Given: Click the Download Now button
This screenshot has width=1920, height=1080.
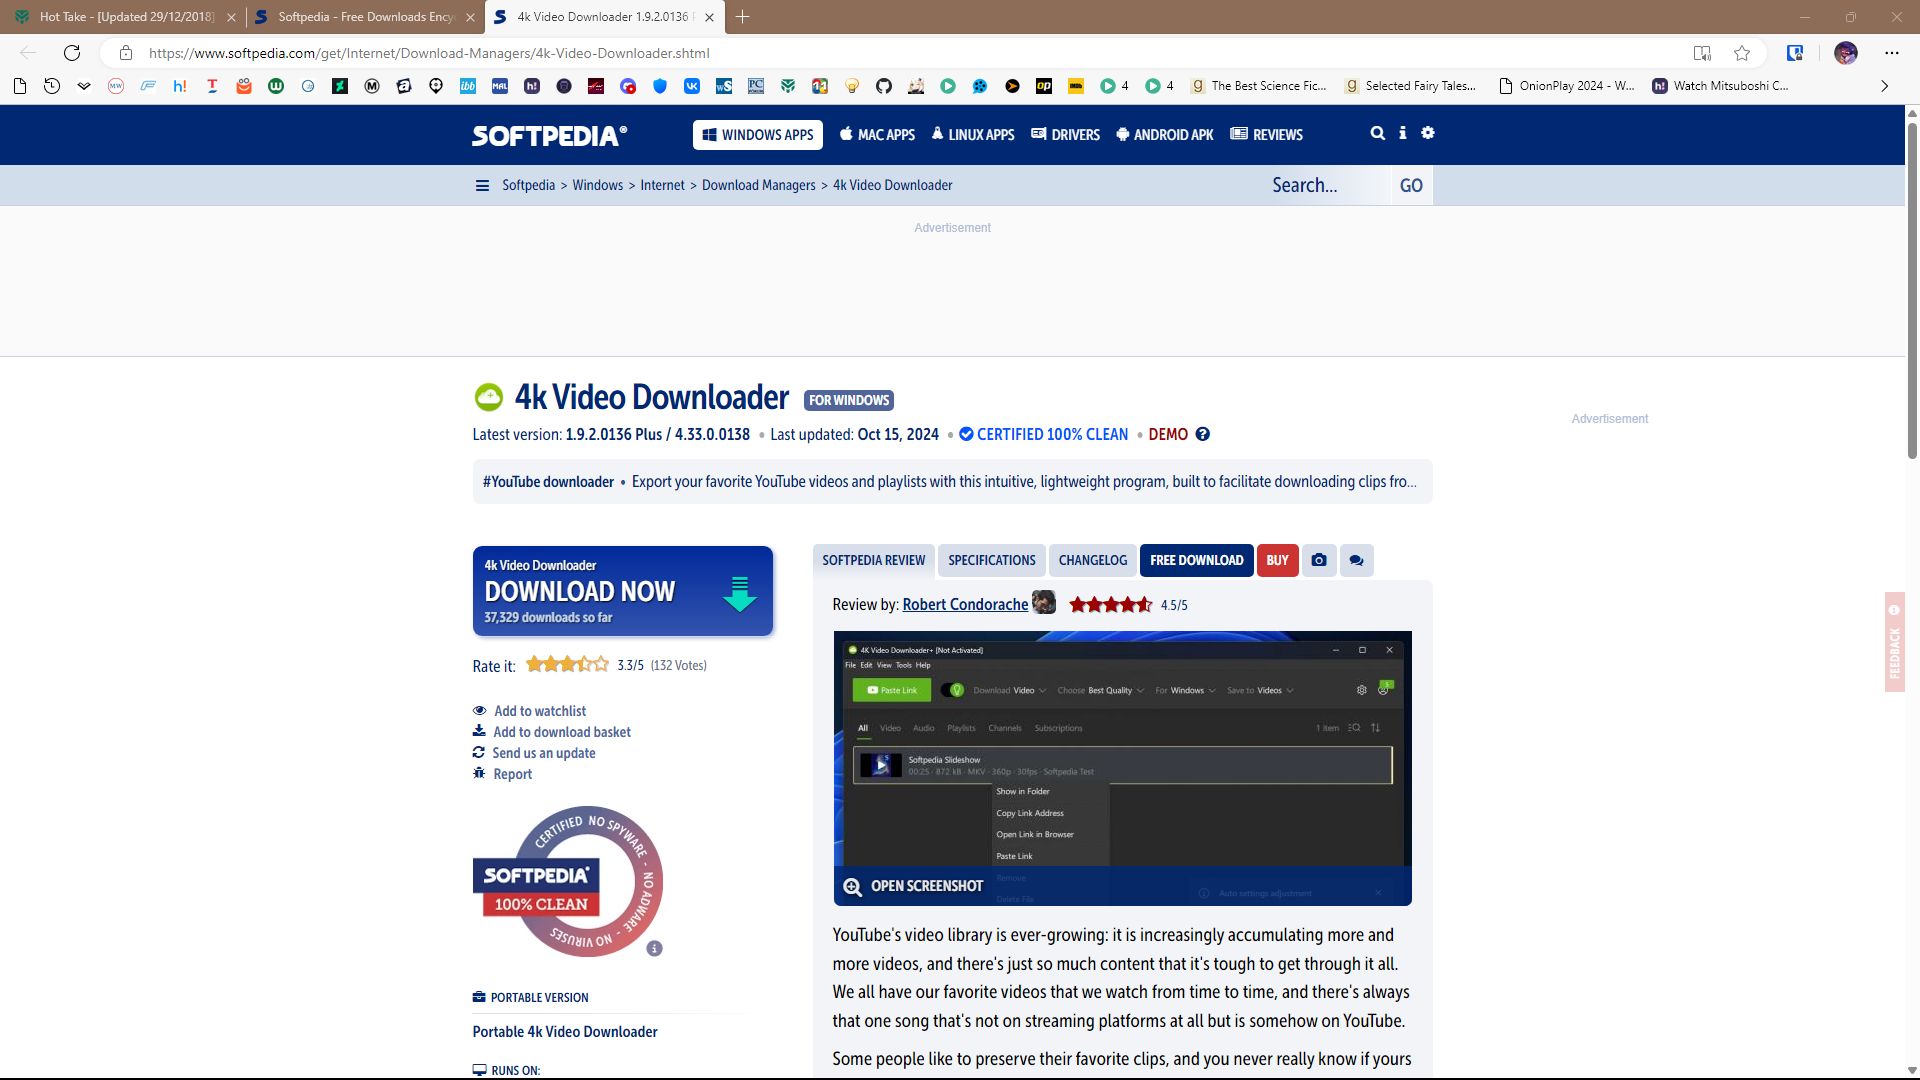Looking at the screenshot, I should tap(623, 591).
